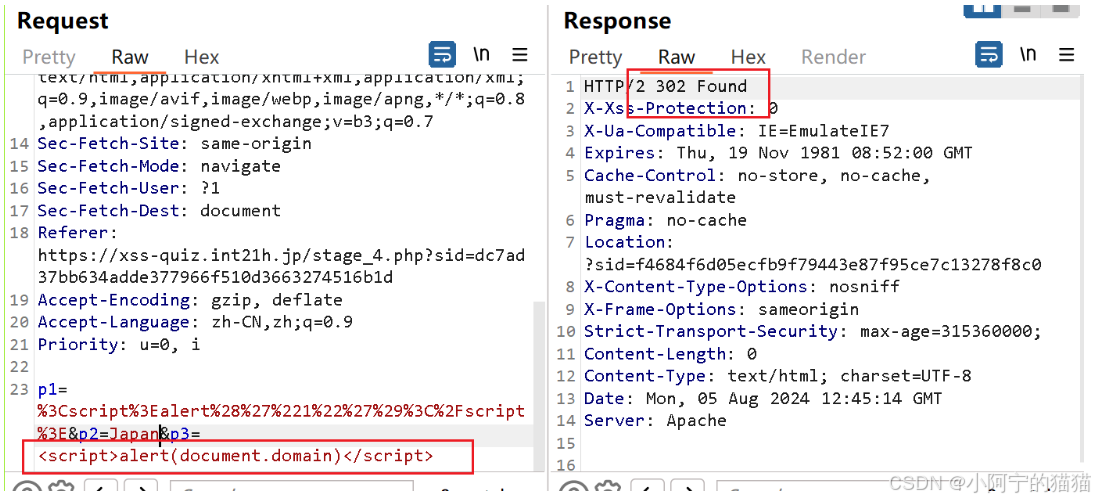
Task: Open the Response panel hamburger menu
Action: (x=1066, y=55)
